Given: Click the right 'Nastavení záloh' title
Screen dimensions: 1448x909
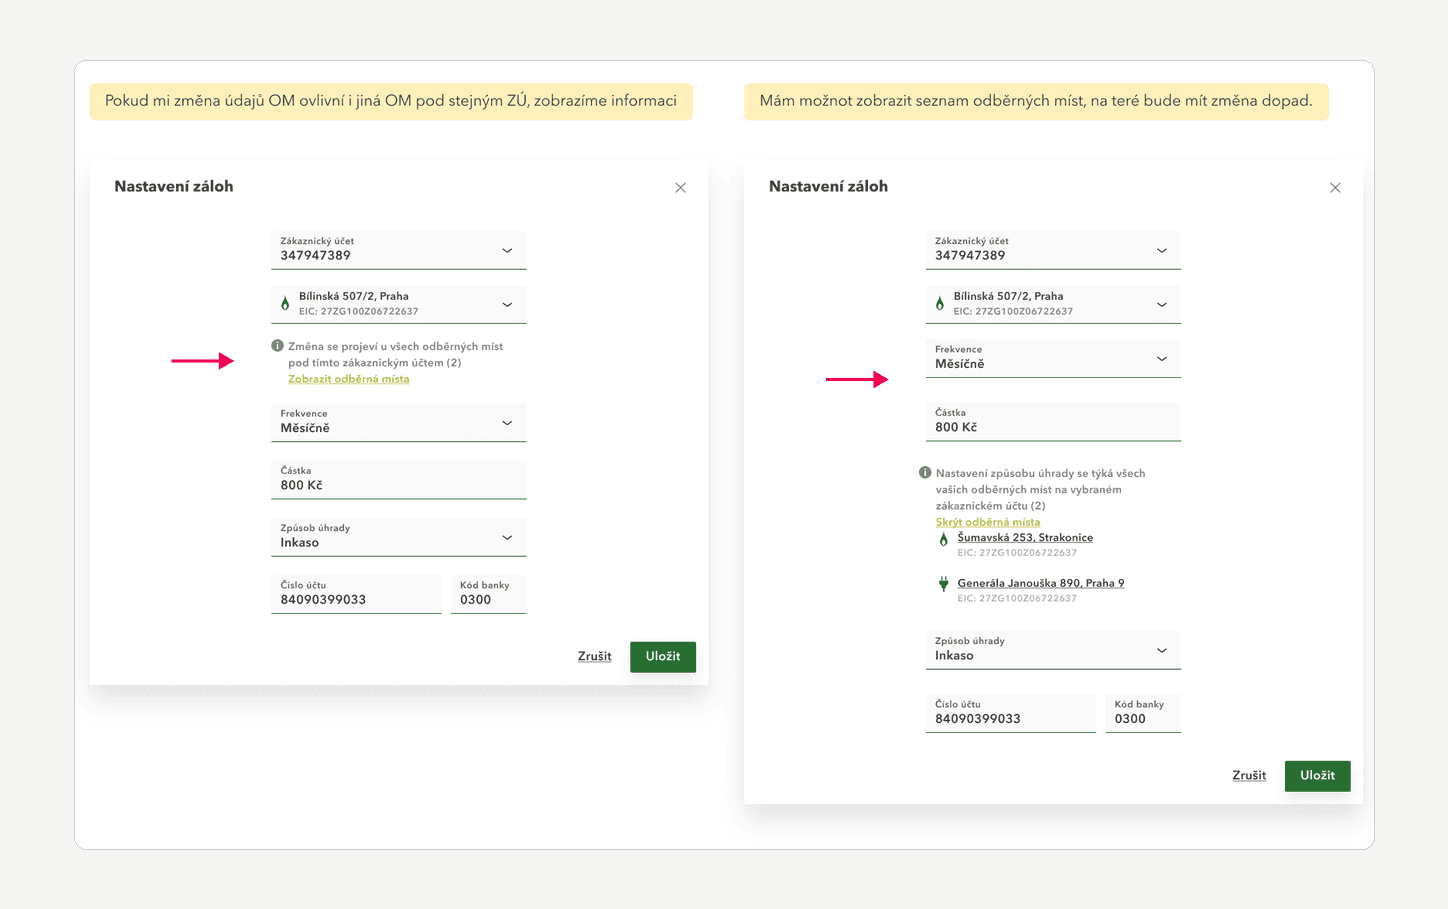Looking at the screenshot, I should (828, 186).
